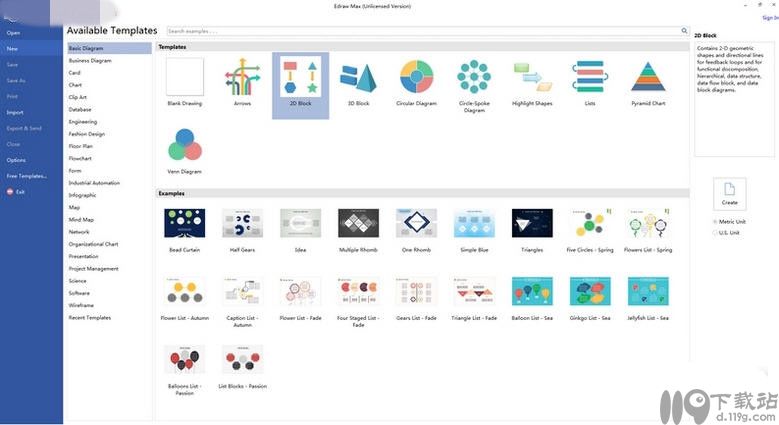Open the Half Gears example
779x425 pixels.
(242, 223)
